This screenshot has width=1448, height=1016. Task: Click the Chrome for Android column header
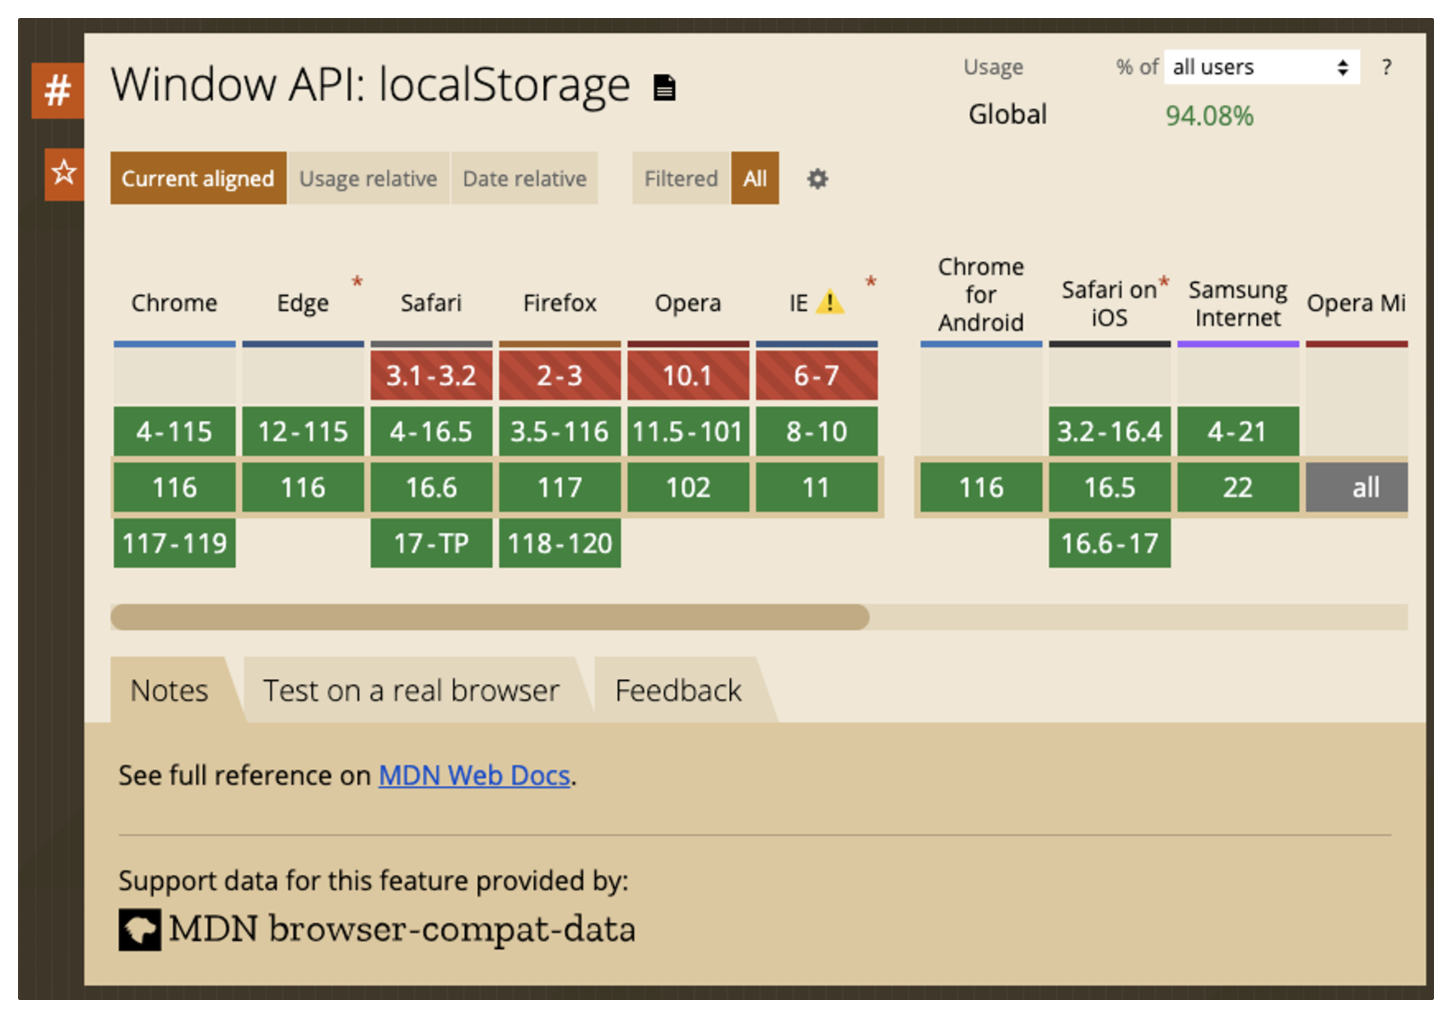(x=981, y=294)
